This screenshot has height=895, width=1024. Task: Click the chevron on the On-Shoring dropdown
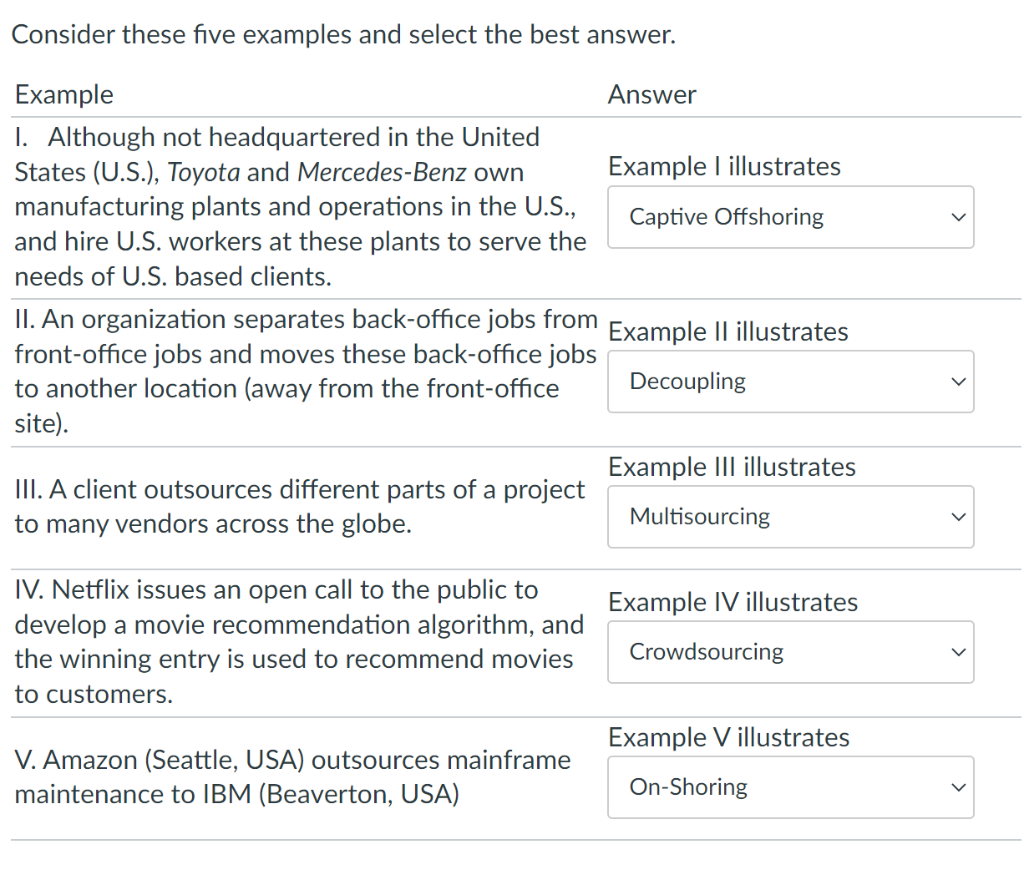pyautogui.click(x=958, y=787)
